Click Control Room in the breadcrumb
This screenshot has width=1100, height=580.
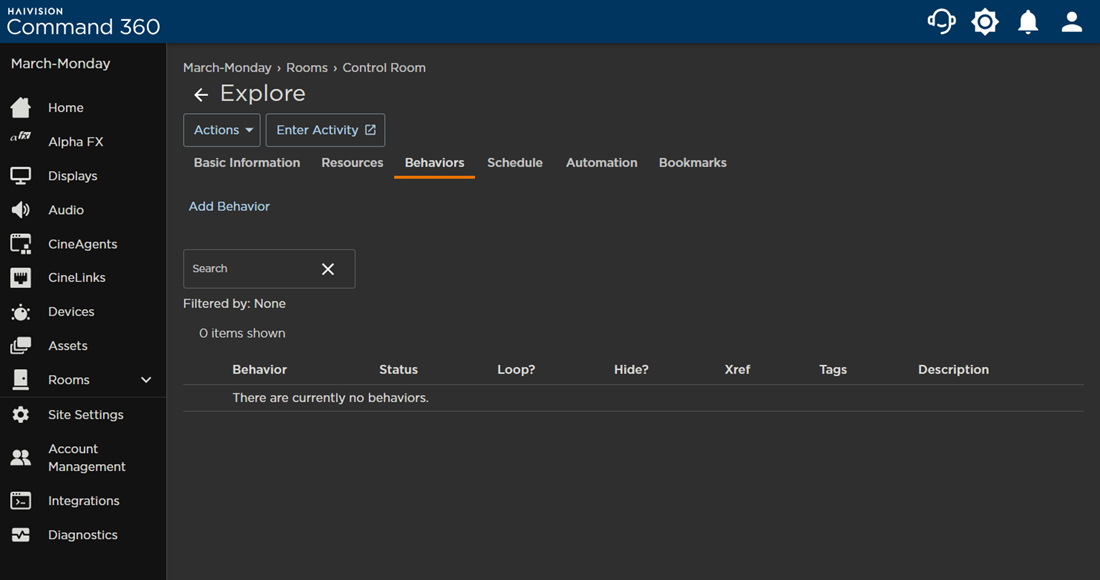tap(384, 68)
